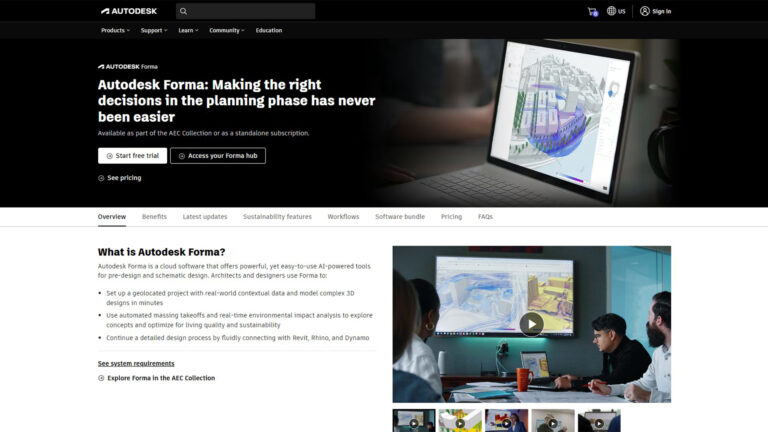Switch to the Software bundle tab
Image resolution: width=768 pixels, height=432 pixels.
[400, 216]
